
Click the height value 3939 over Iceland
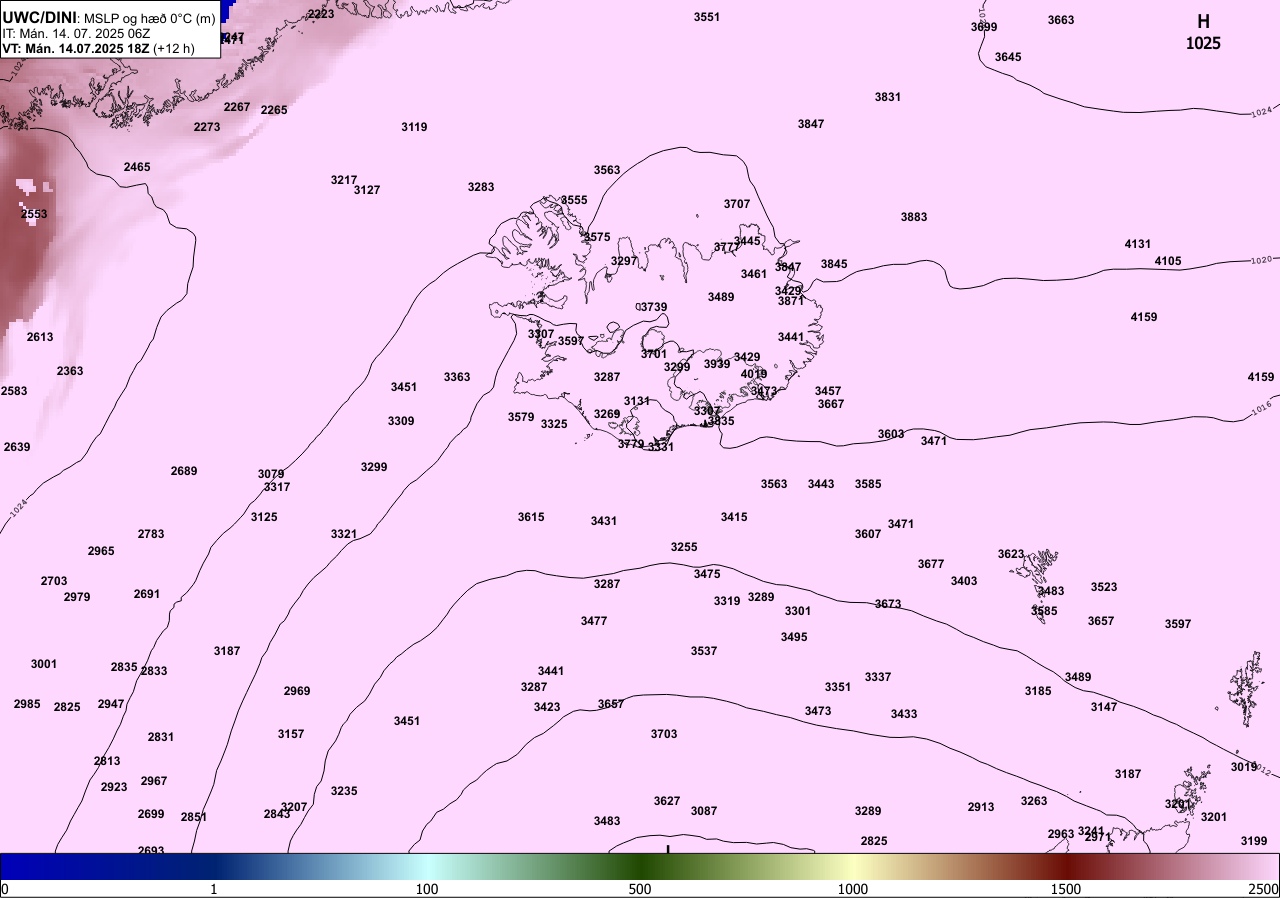pyautogui.click(x=717, y=364)
